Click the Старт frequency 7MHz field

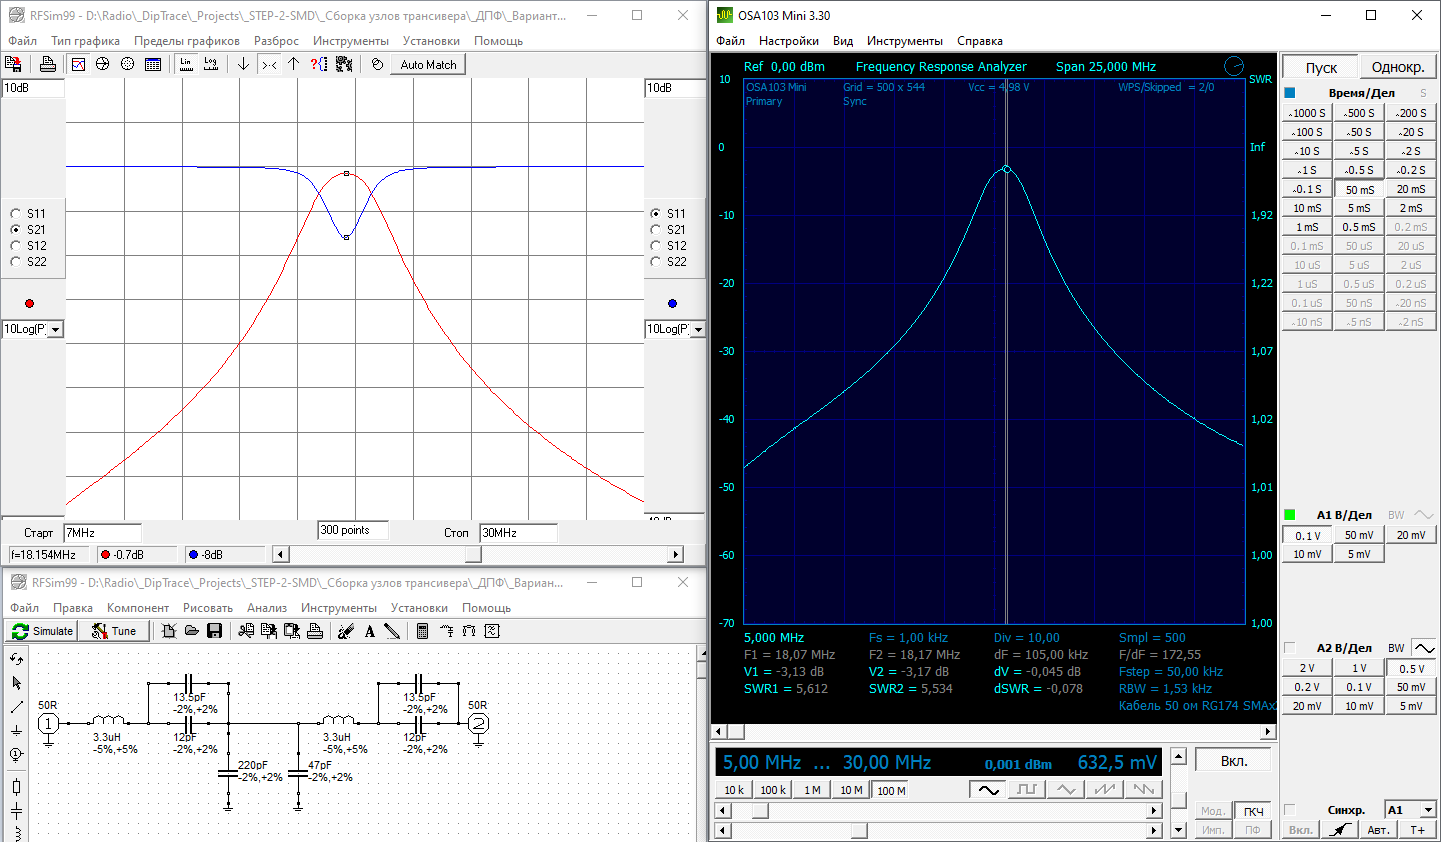(x=102, y=533)
